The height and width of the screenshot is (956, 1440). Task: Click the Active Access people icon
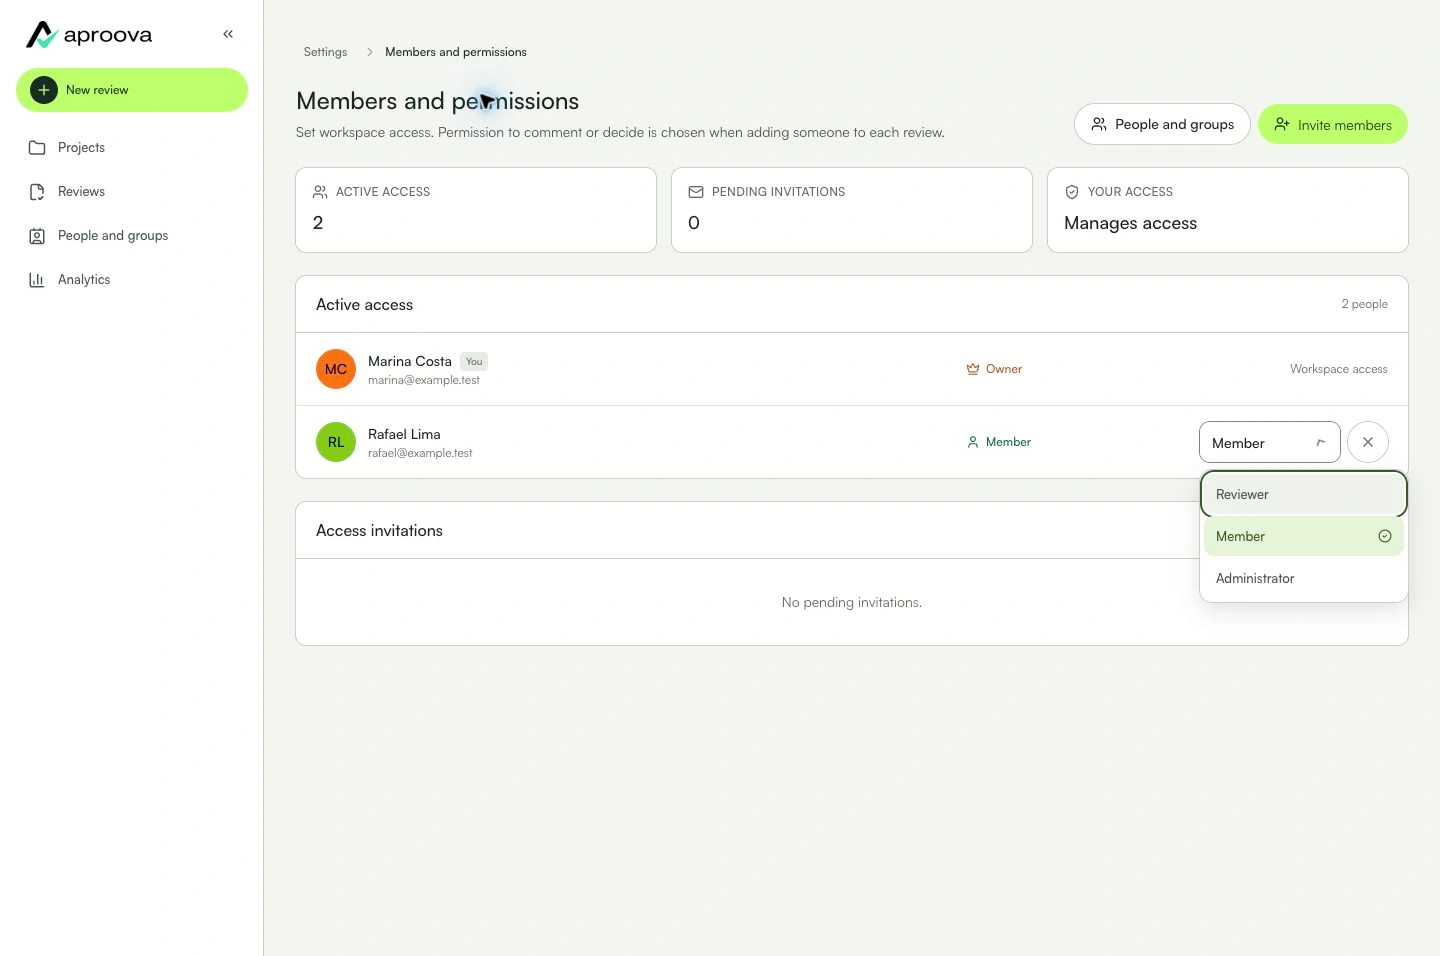(320, 192)
